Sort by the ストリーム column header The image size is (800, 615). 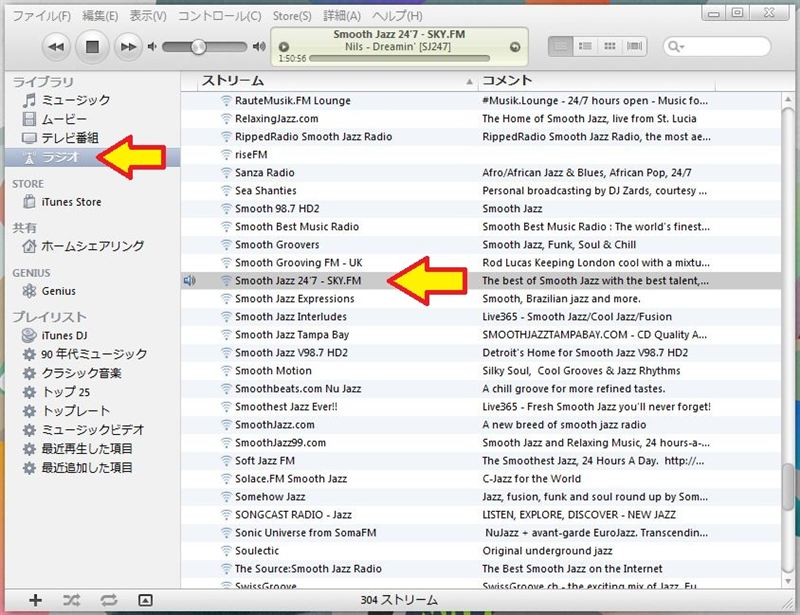coord(337,81)
